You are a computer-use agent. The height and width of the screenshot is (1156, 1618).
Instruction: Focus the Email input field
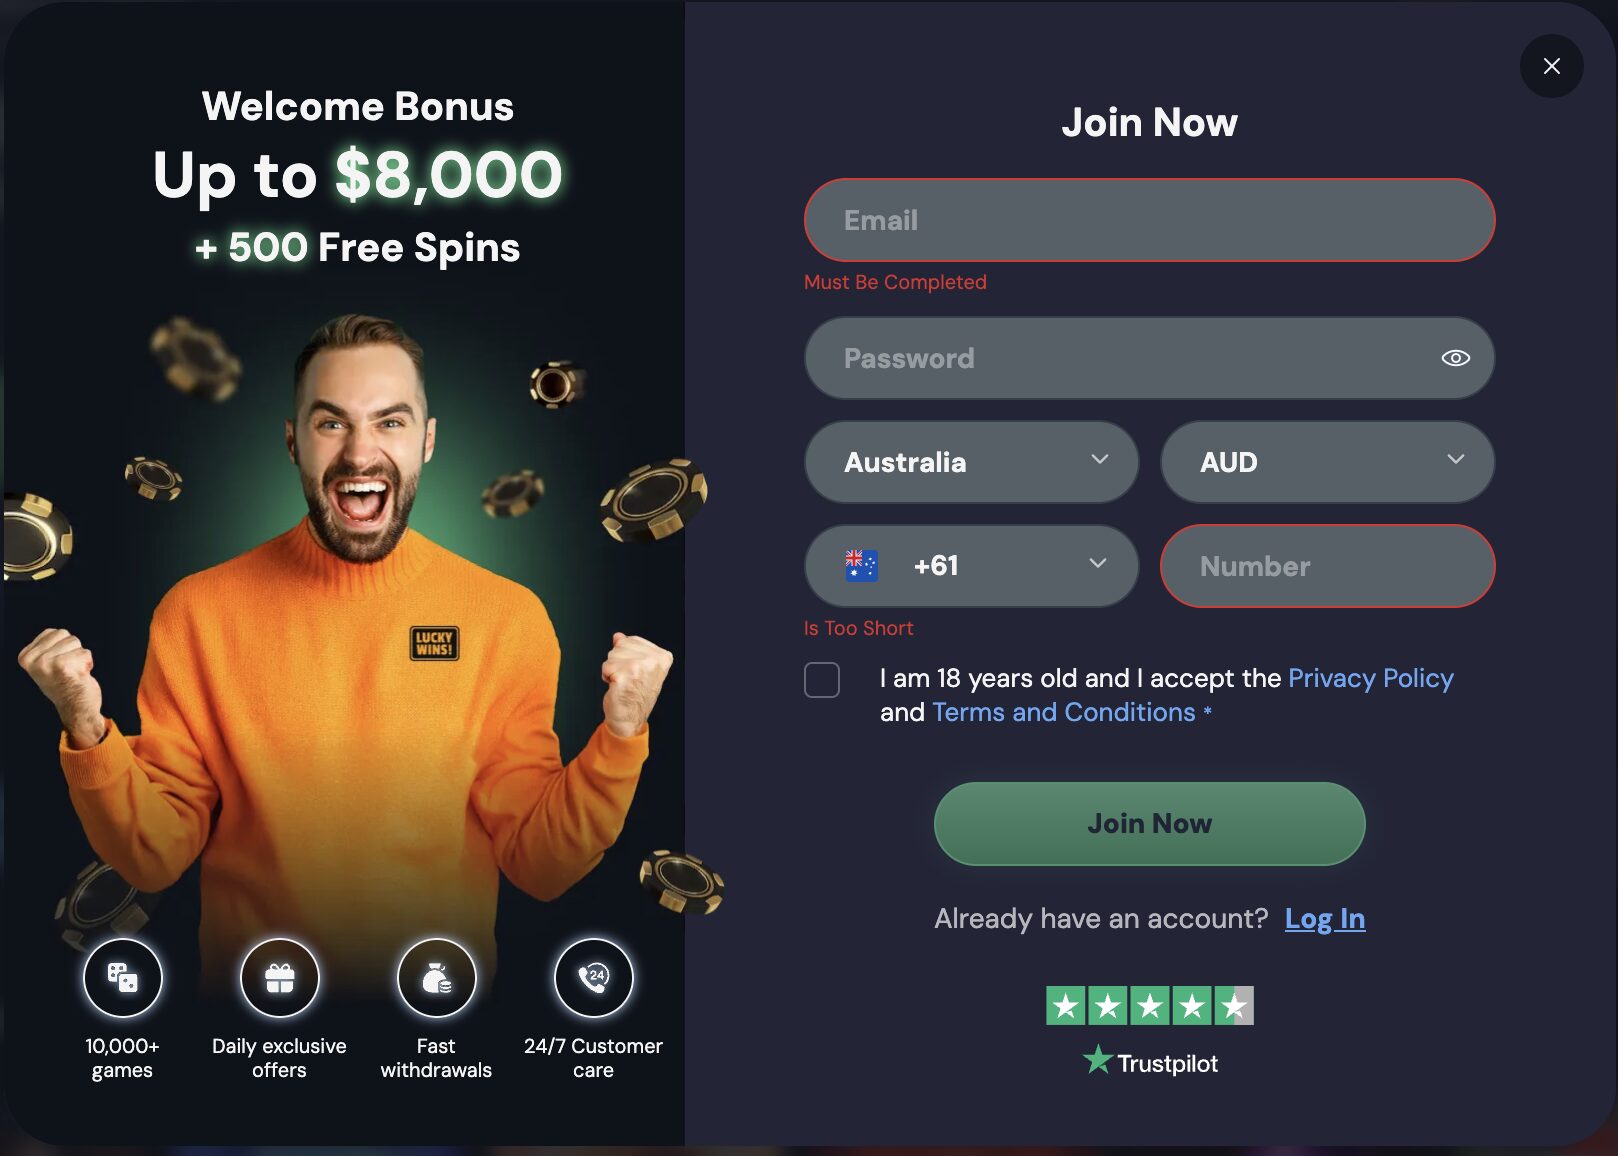[1149, 220]
